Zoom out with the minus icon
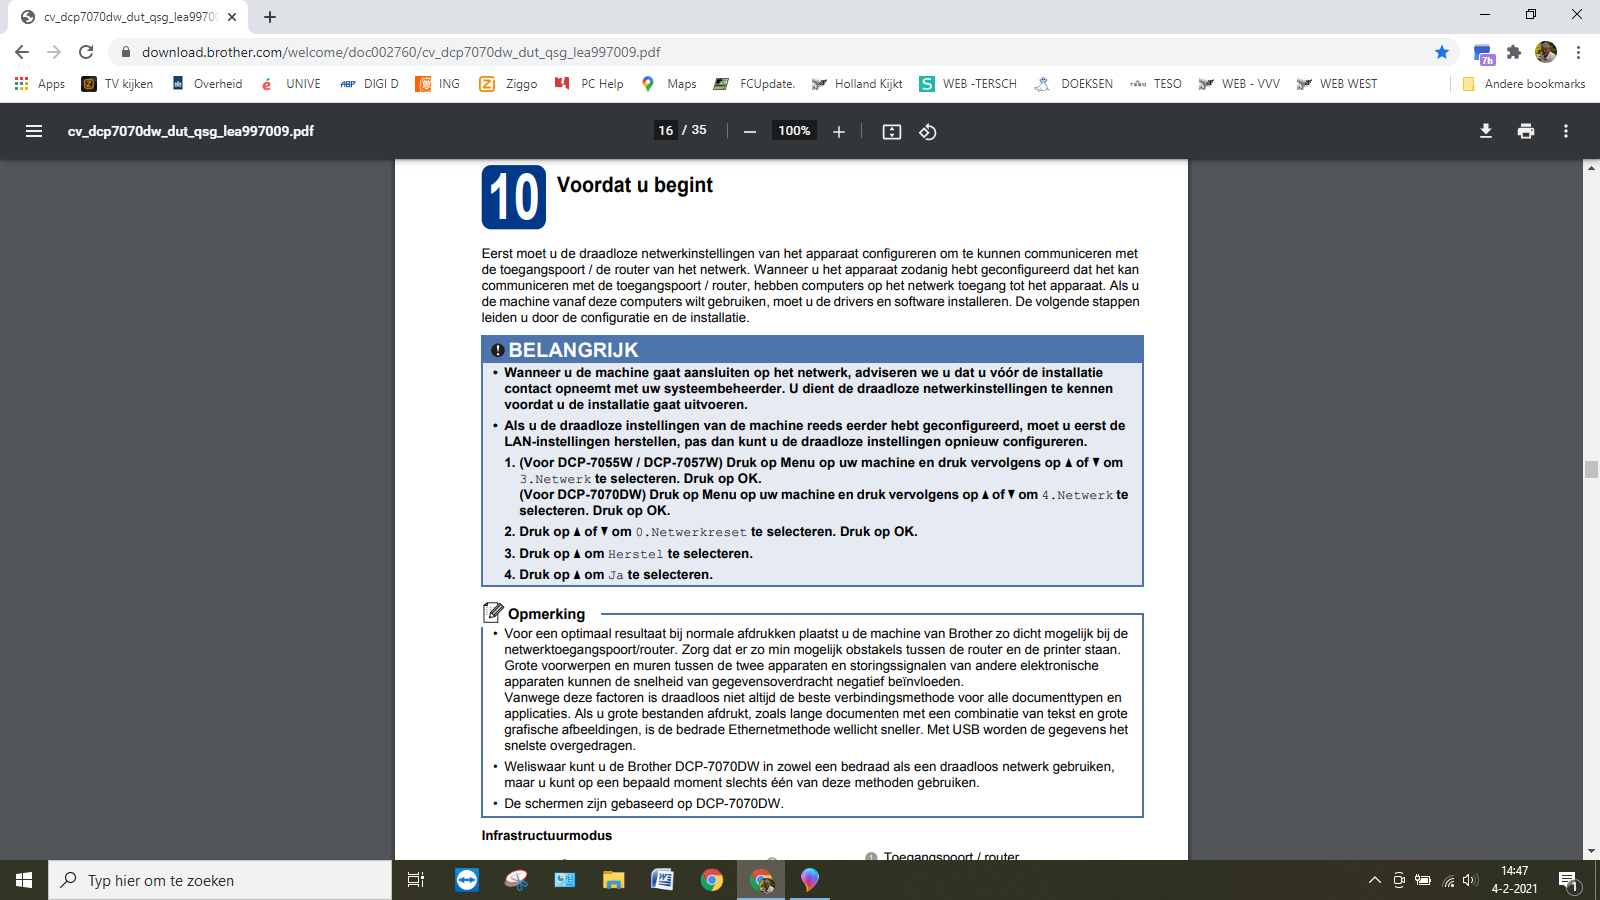 pos(750,131)
